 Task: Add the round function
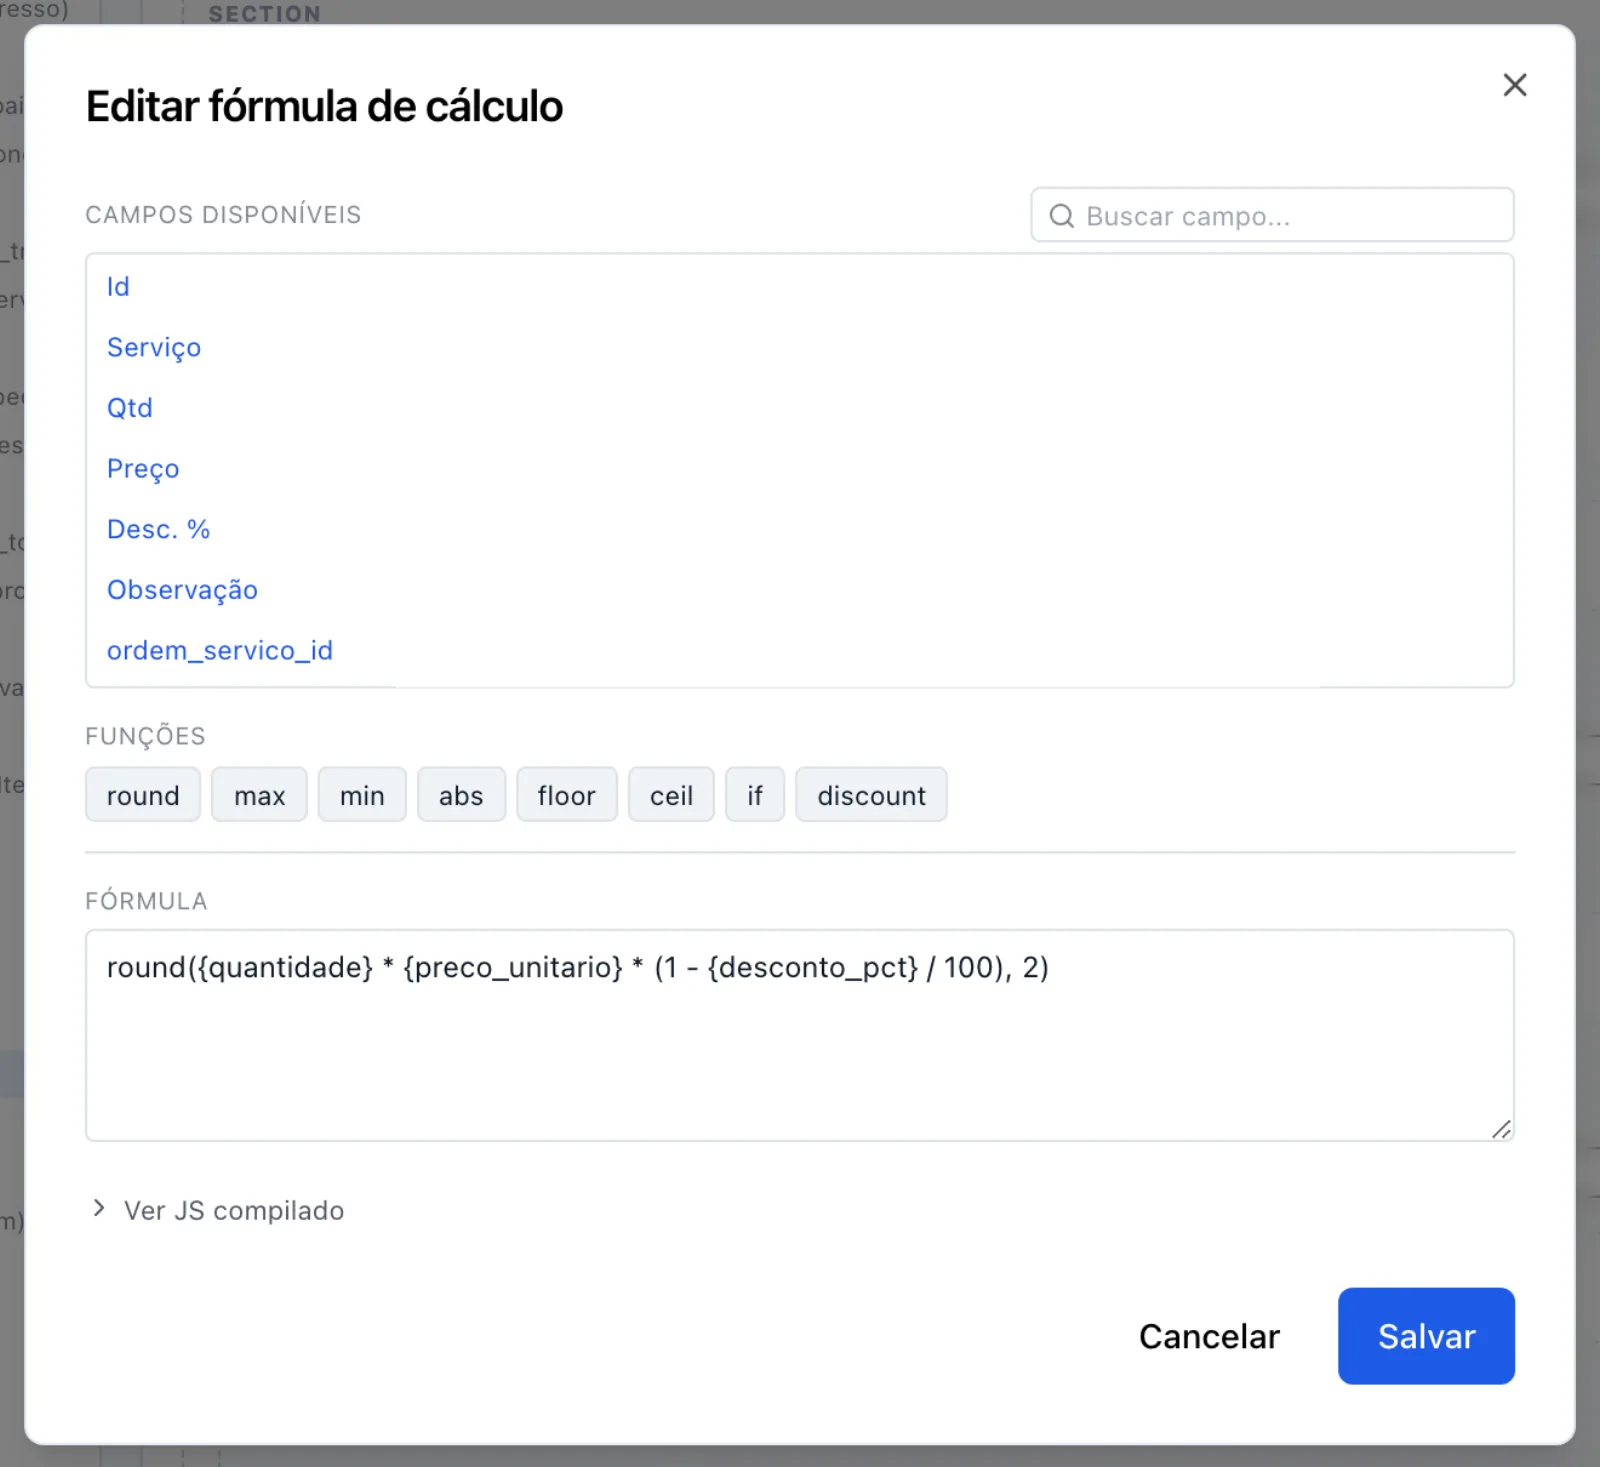[143, 795]
